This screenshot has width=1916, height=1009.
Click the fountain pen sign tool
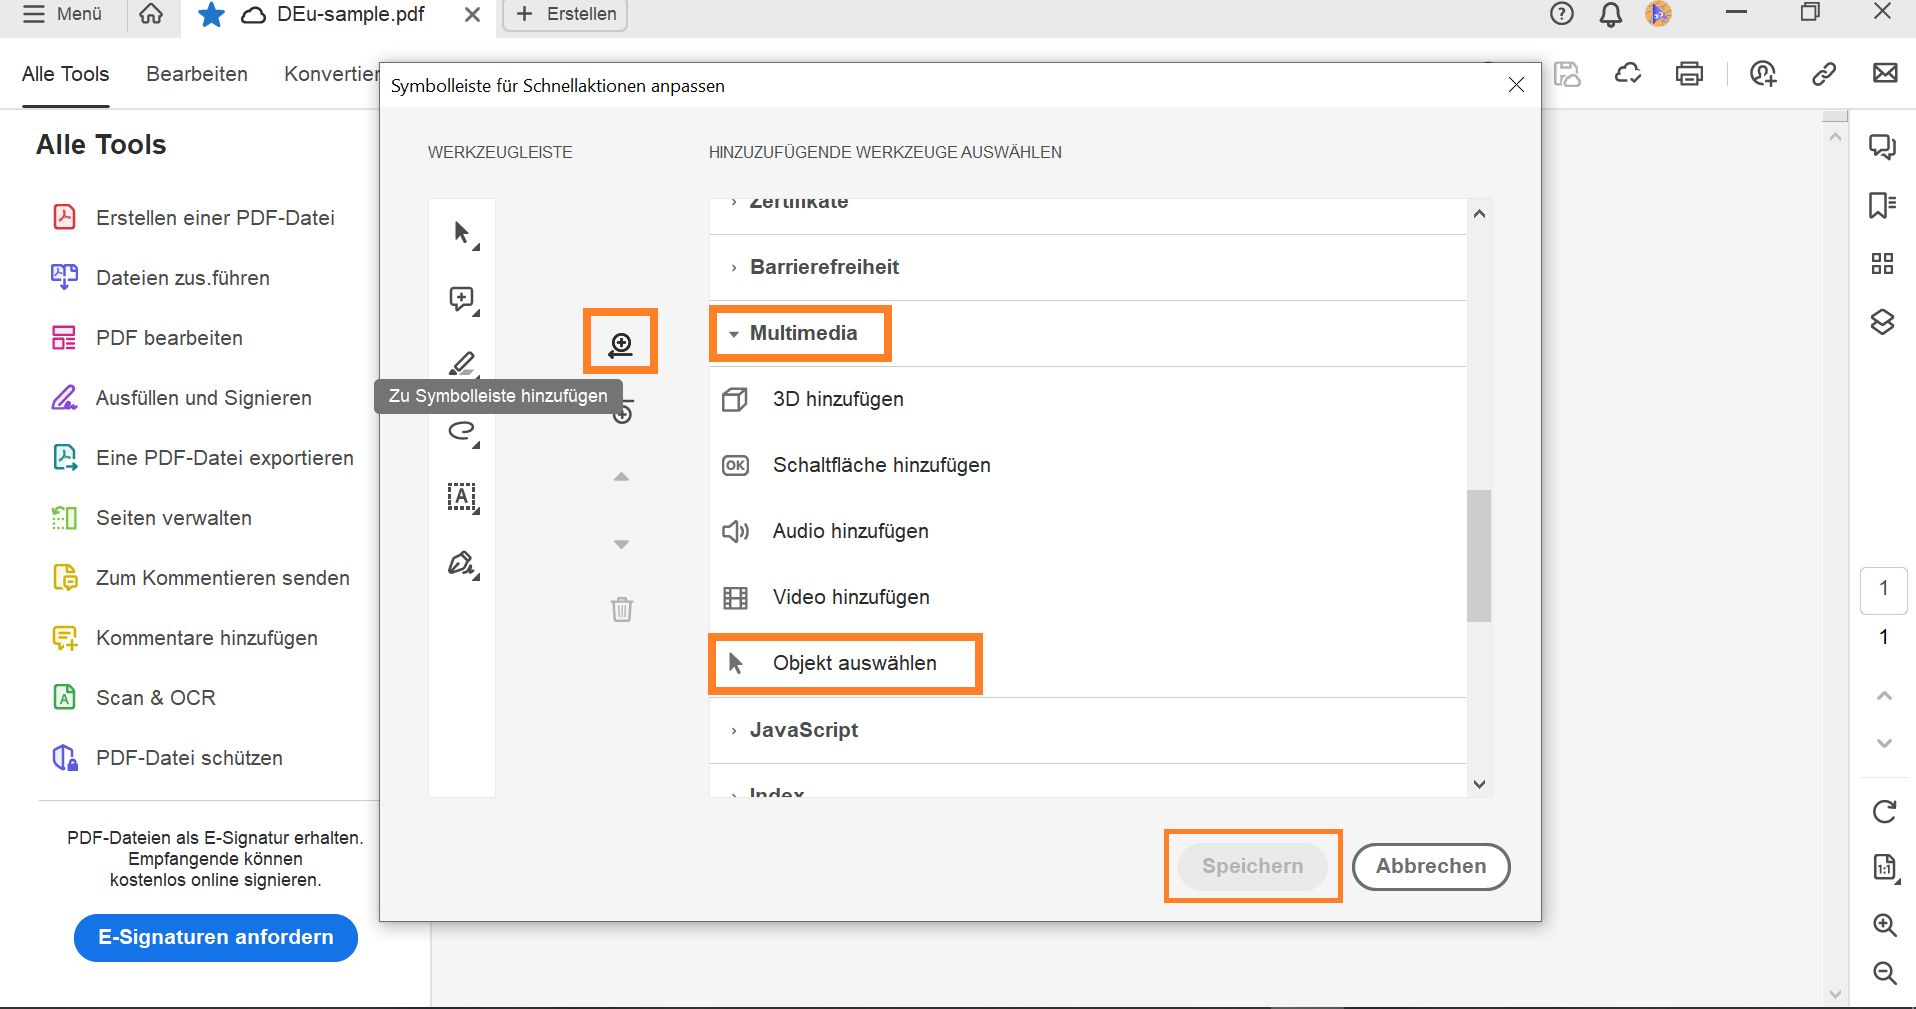[x=462, y=563]
